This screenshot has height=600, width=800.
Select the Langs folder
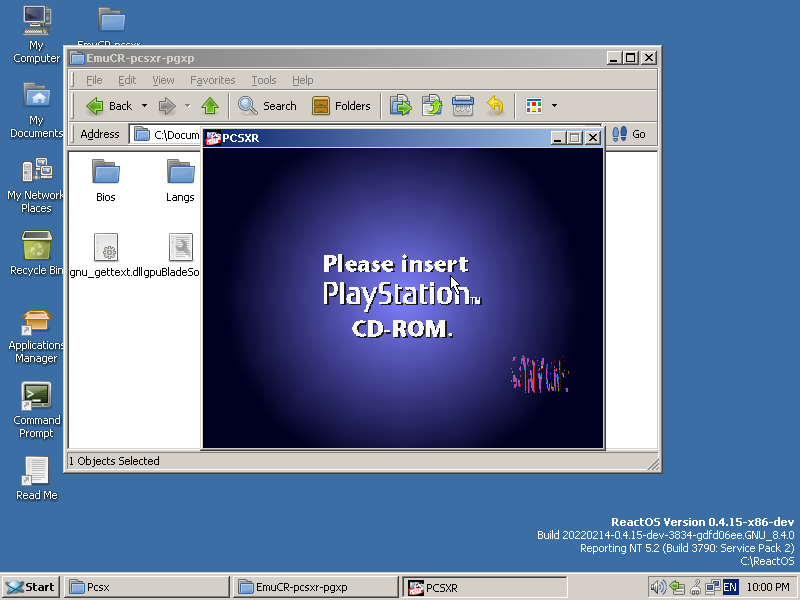coord(180,181)
